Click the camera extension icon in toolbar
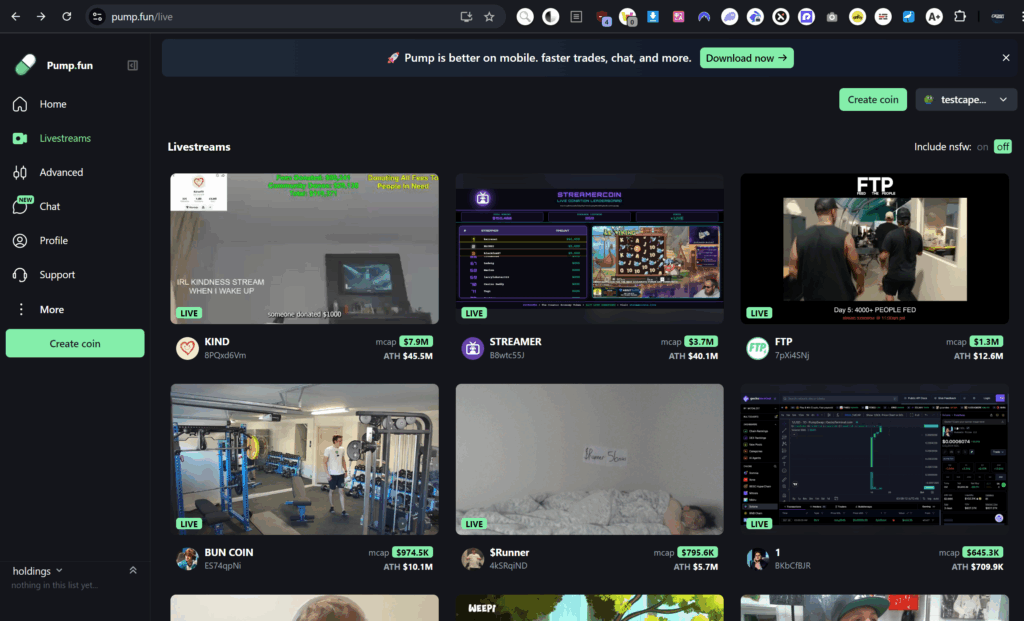 [x=832, y=17]
